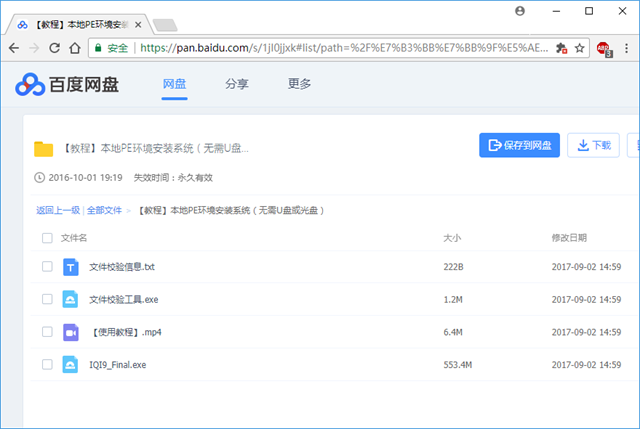Click the 下载 download button
The width and height of the screenshot is (640, 429).
(593, 145)
